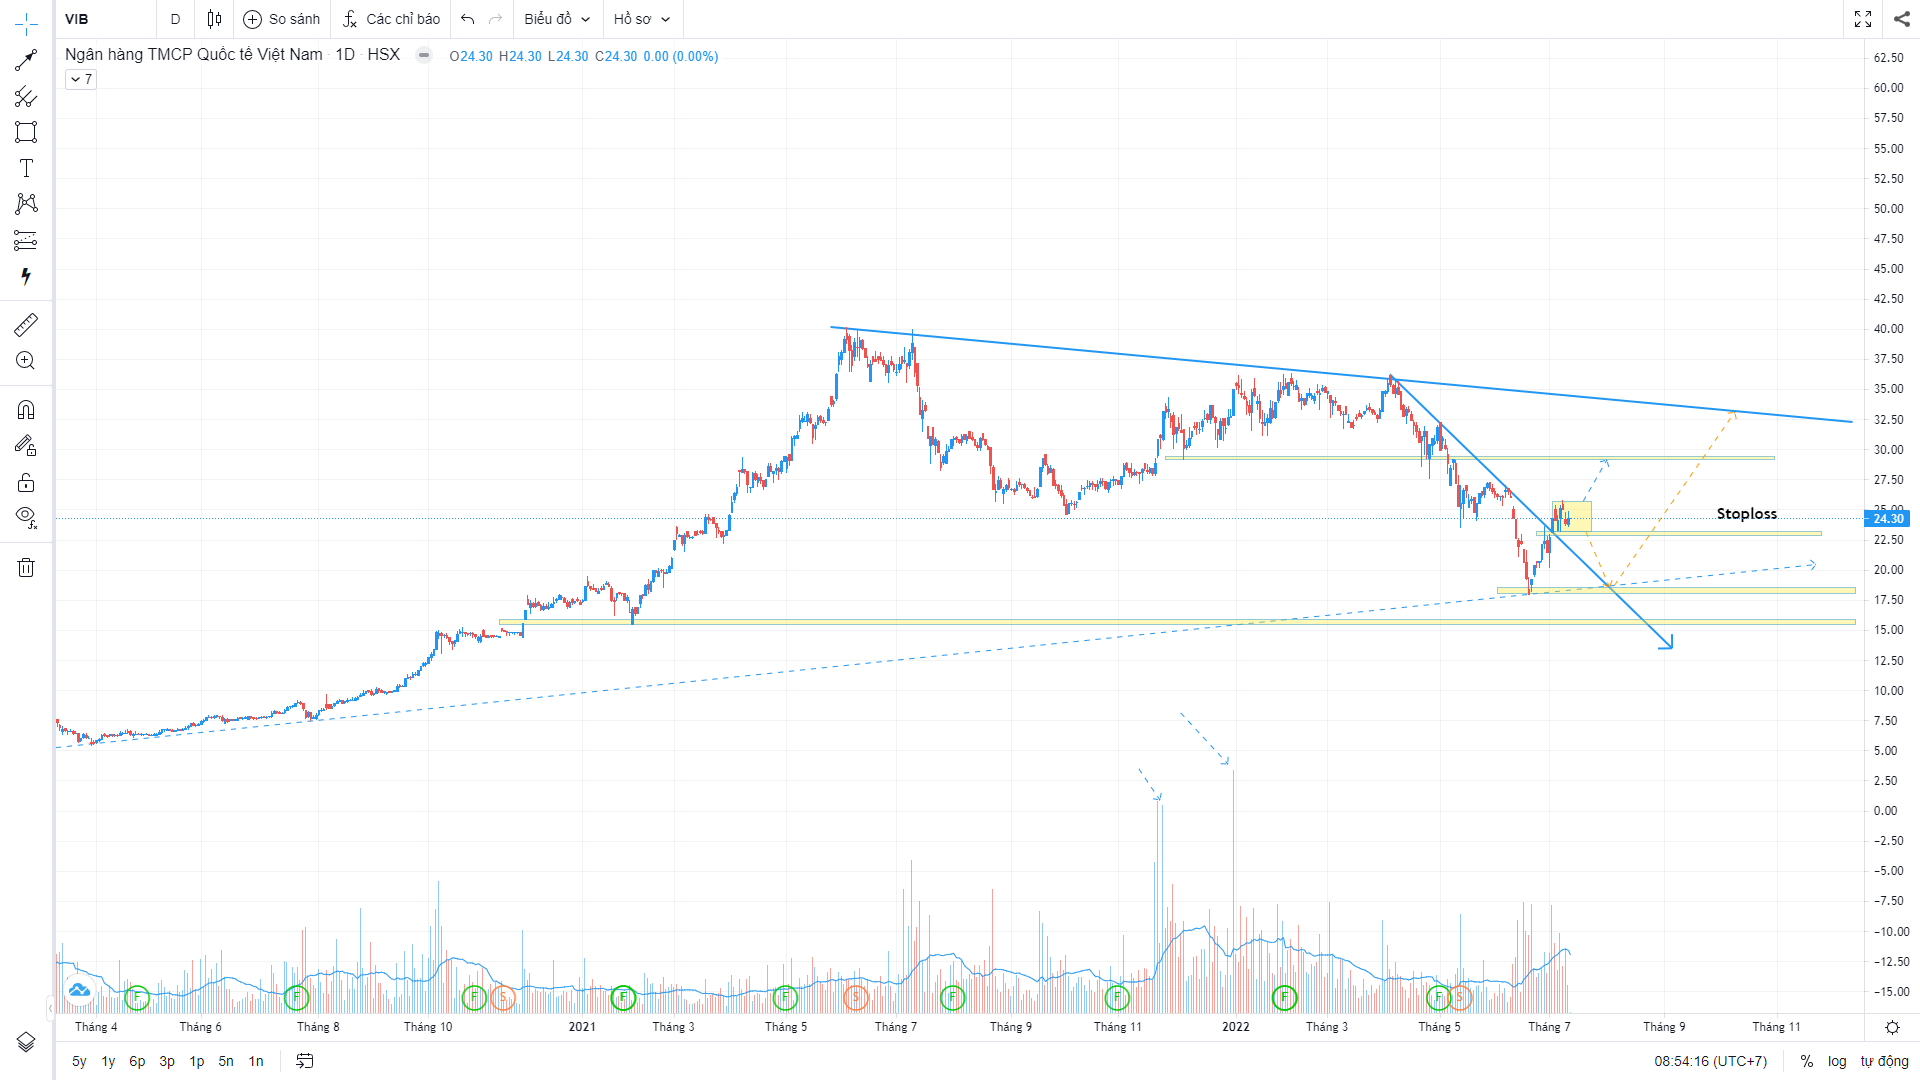Click the VIB symbol search field
The image size is (1920, 1080).
click(105, 19)
